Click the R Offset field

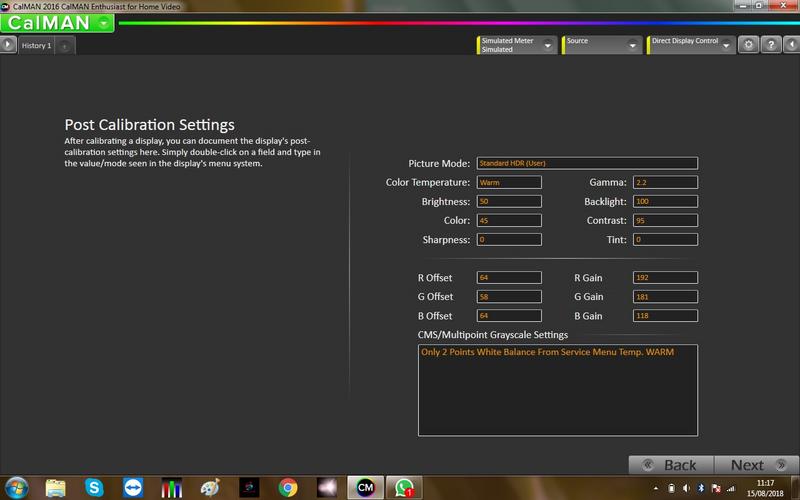coord(509,278)
